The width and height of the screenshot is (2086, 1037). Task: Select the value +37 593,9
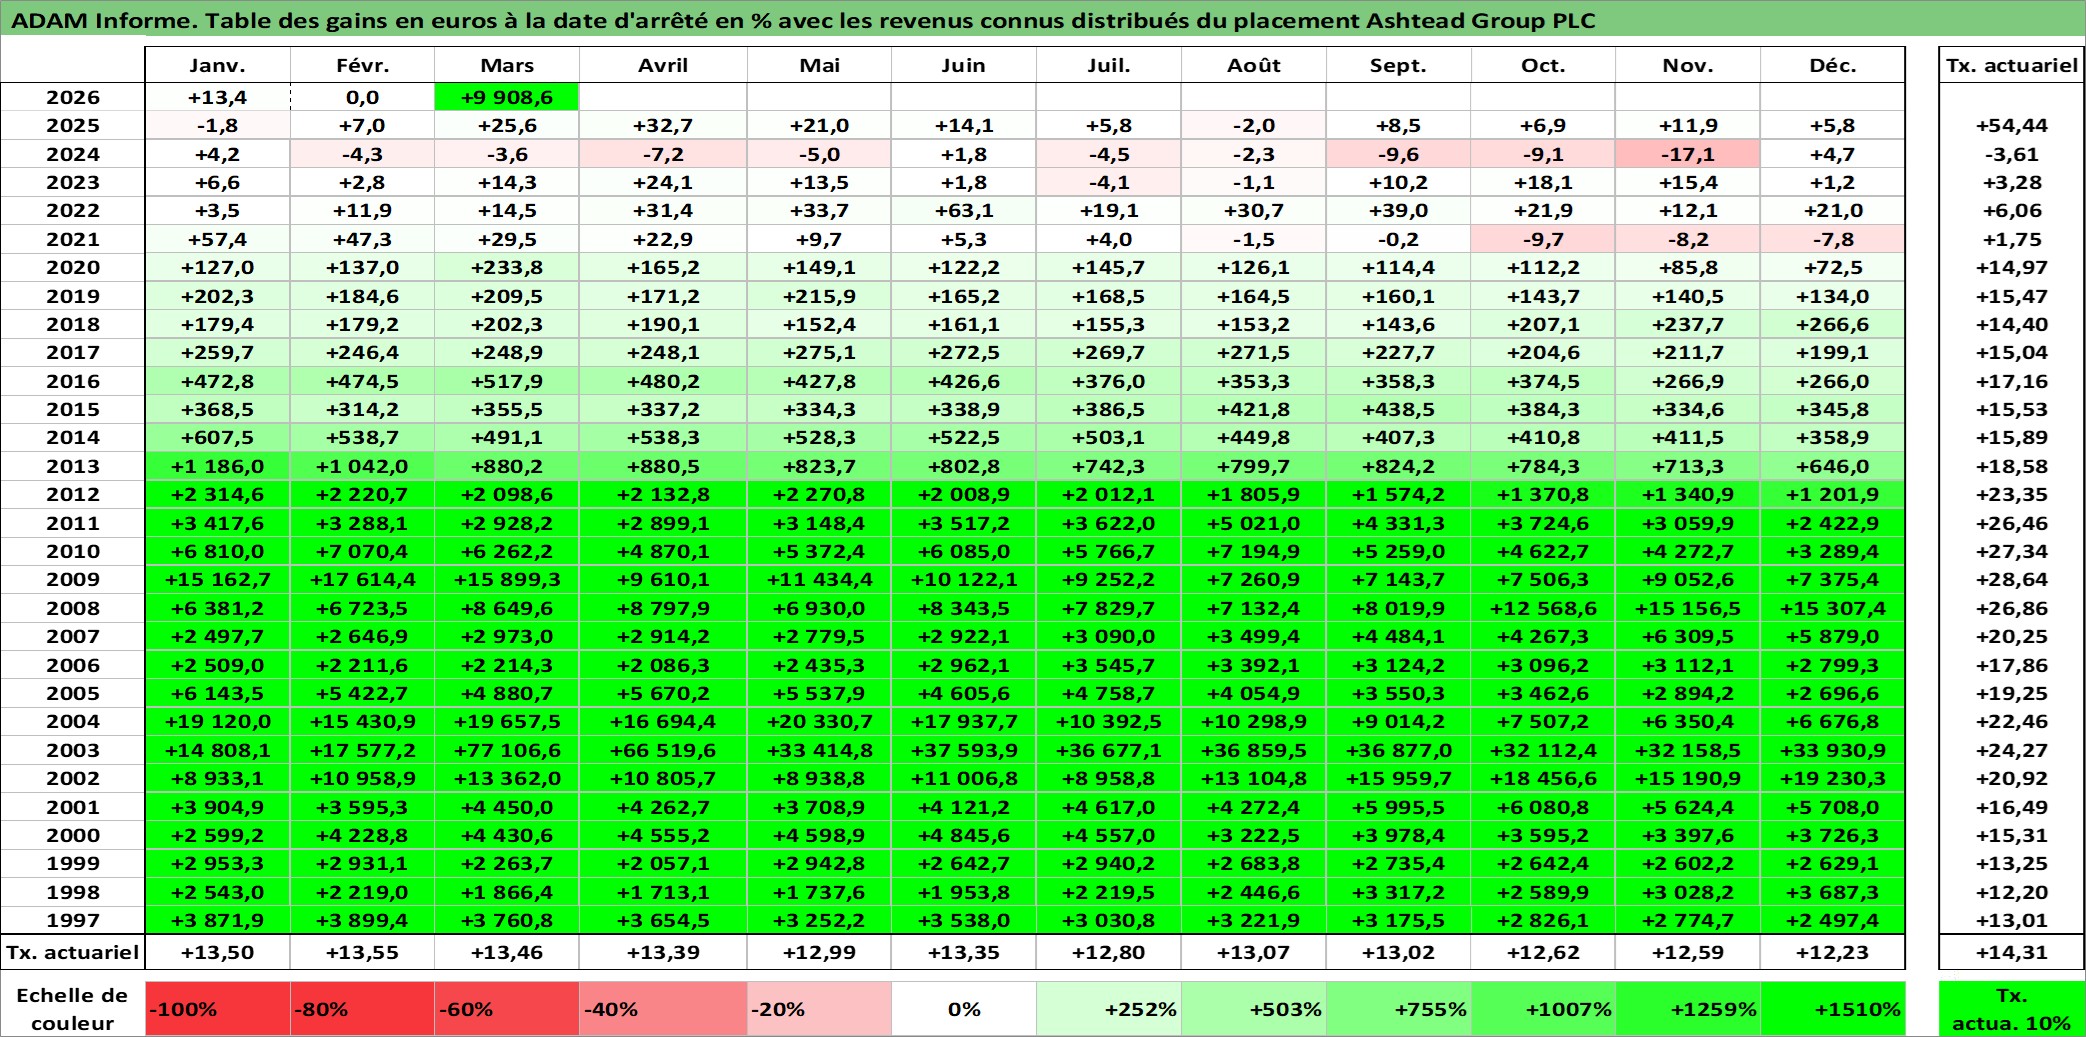pyautogui.click(x=964, y=750)
